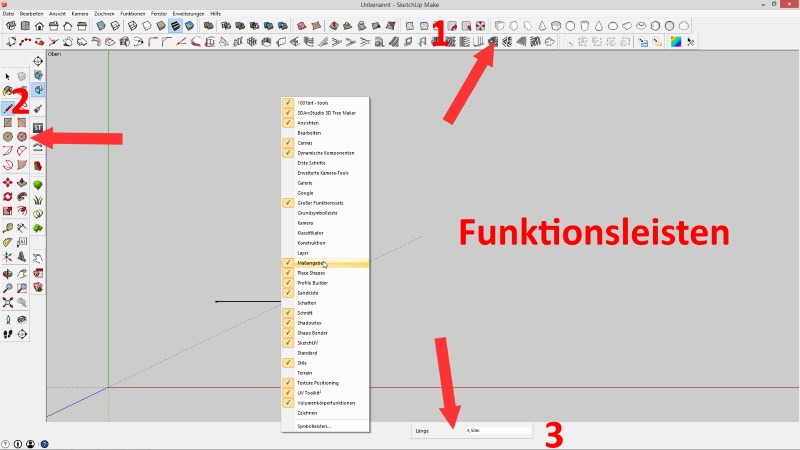This screenshot has height=450, width=800.
Task: Click the Circle drawing tool
Action: pos(8,136)
